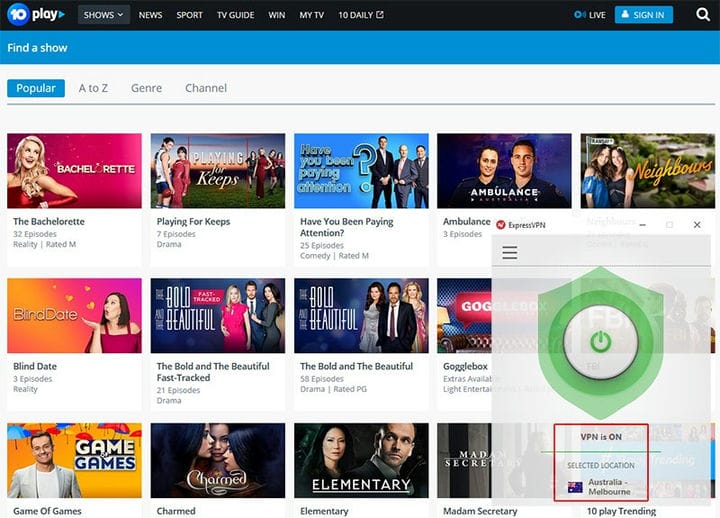This screenshot has height=518, width=720.
Task: Open ExpressVPN hamburger menu
Action: 510,253
